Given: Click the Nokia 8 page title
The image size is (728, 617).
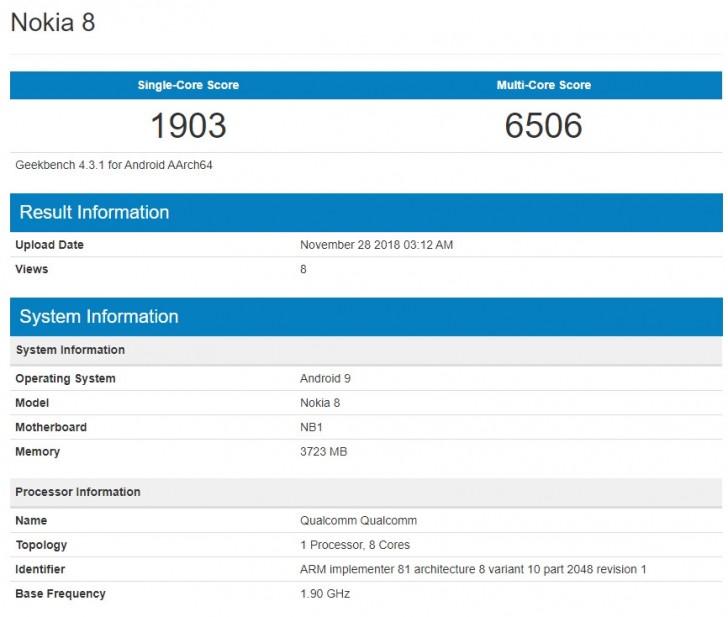Looking at the screenshot, I should [53, 23].
